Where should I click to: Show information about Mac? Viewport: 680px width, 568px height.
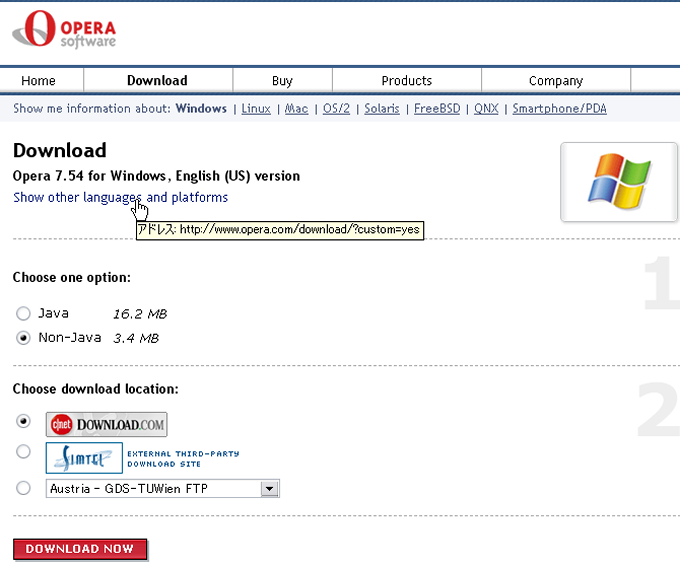(296, 109)
